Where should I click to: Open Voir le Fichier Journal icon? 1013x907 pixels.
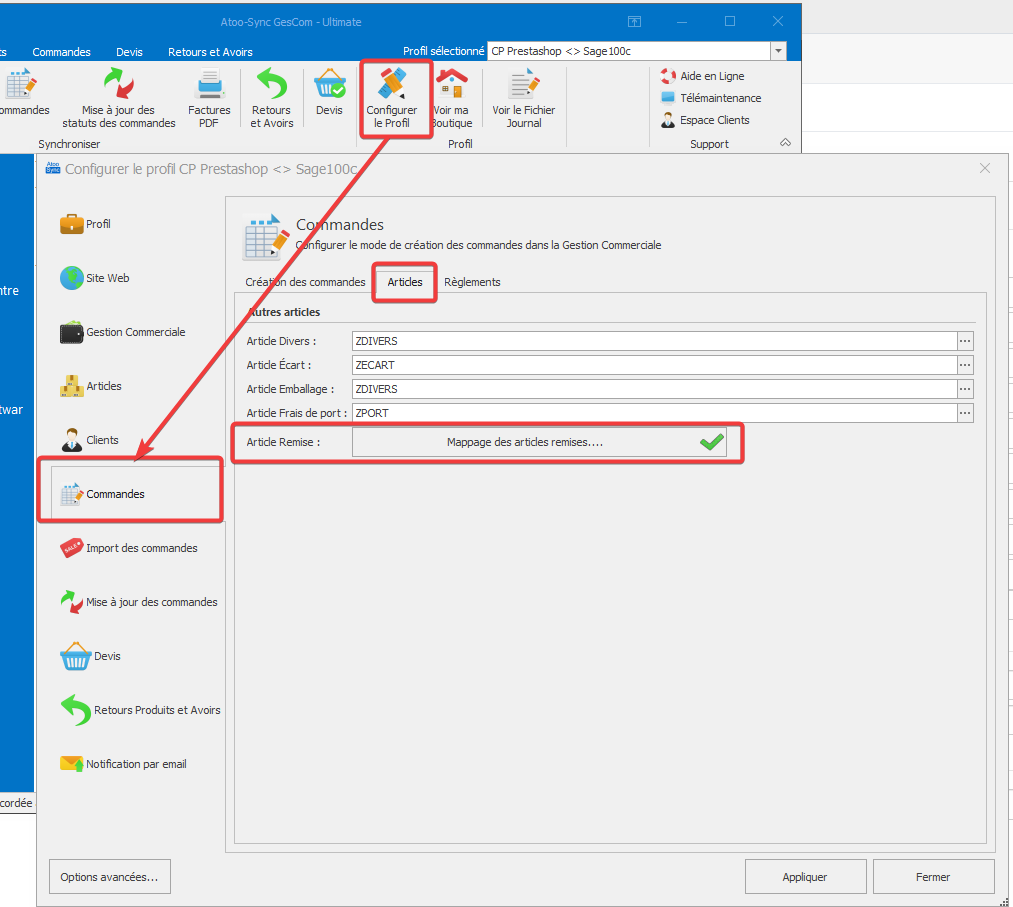(524, 84)
